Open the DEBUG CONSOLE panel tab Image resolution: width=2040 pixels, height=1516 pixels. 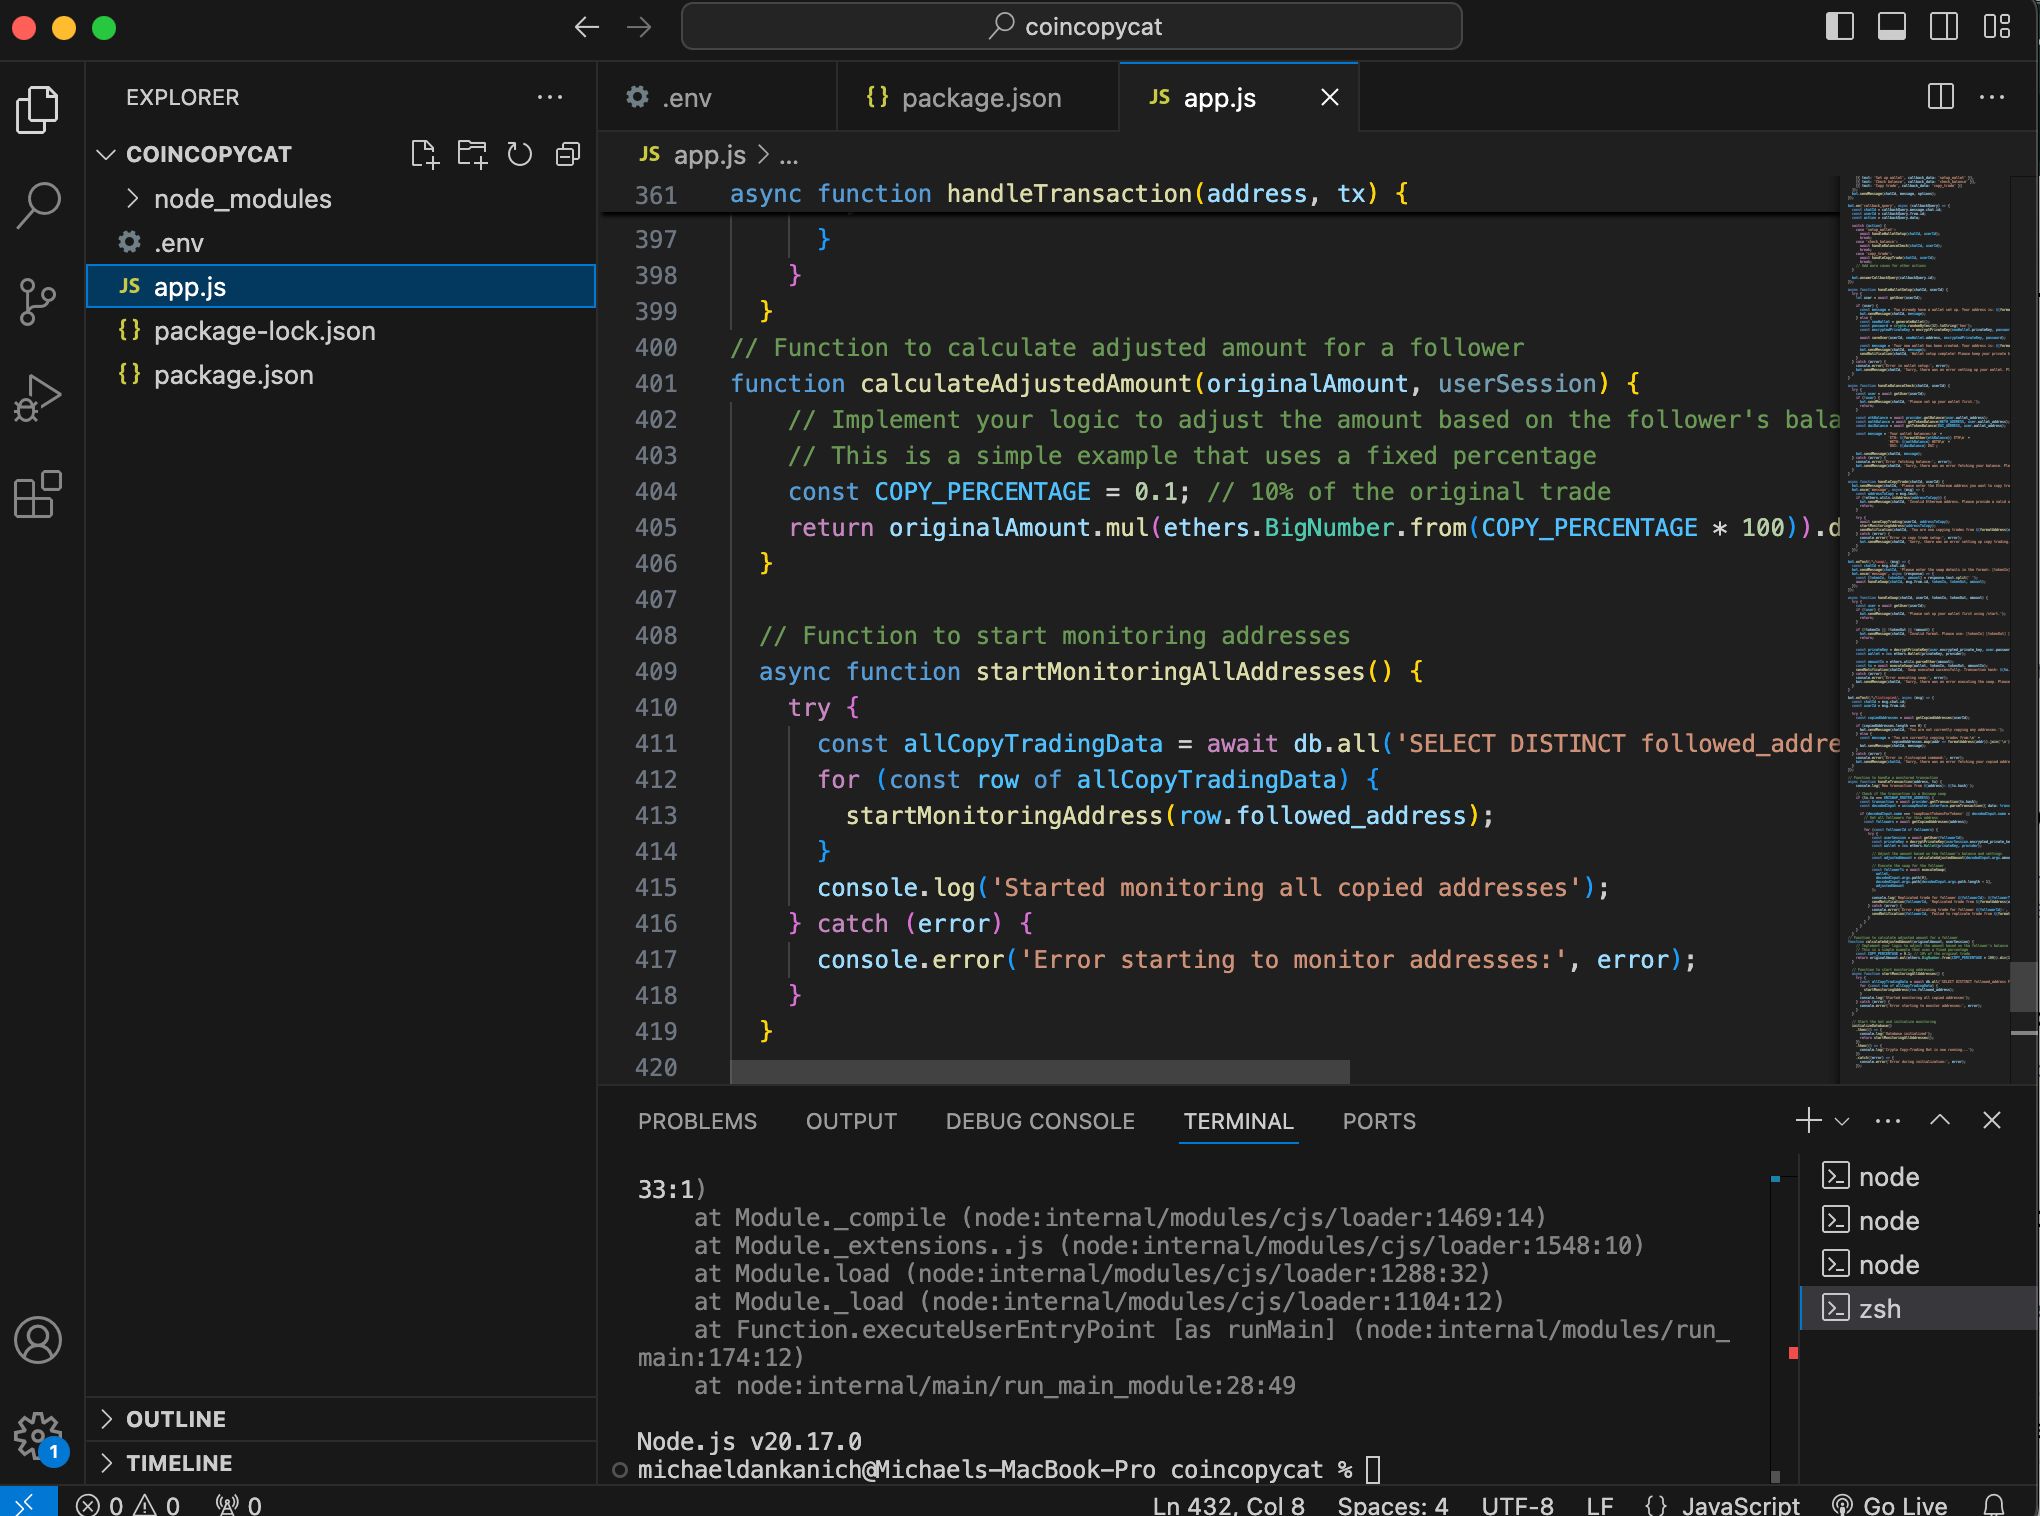click(1040, 1121)
